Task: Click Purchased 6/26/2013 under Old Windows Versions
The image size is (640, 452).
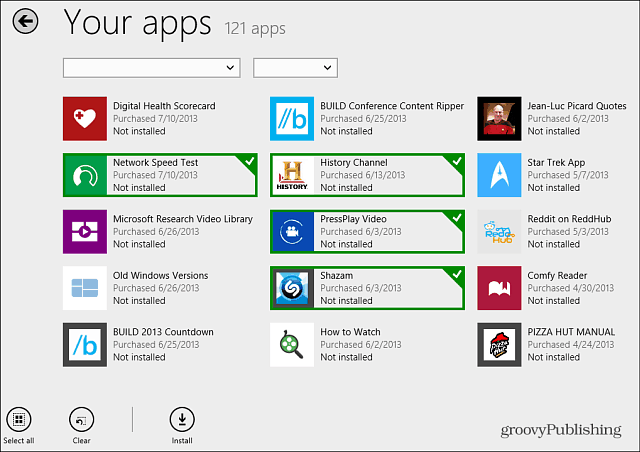Action: coord(156,288)
